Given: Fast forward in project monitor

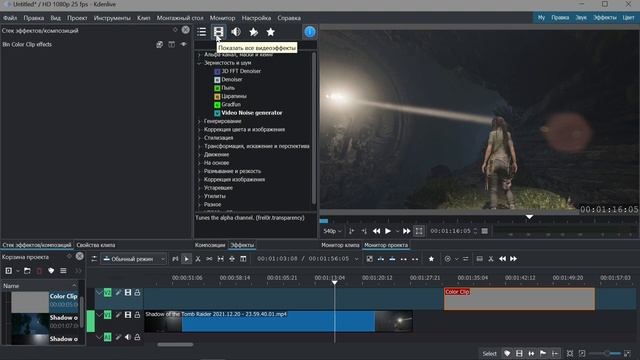Looking at the screenshot, I should pos(407,231).
